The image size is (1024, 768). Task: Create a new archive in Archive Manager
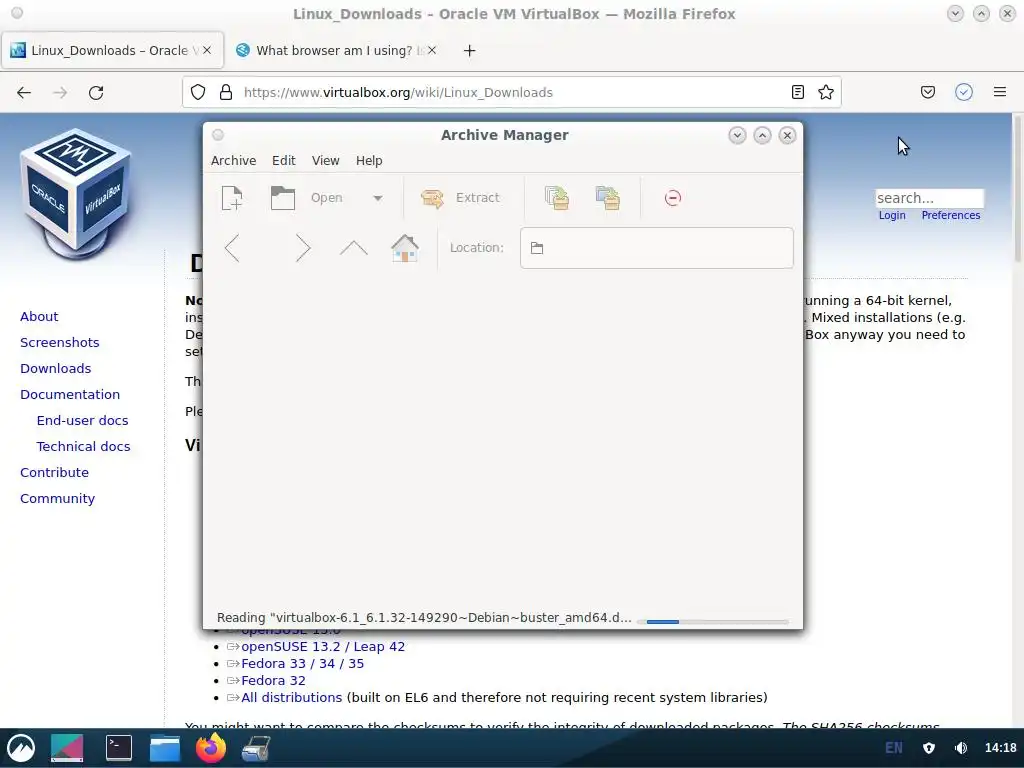[232, 198]
